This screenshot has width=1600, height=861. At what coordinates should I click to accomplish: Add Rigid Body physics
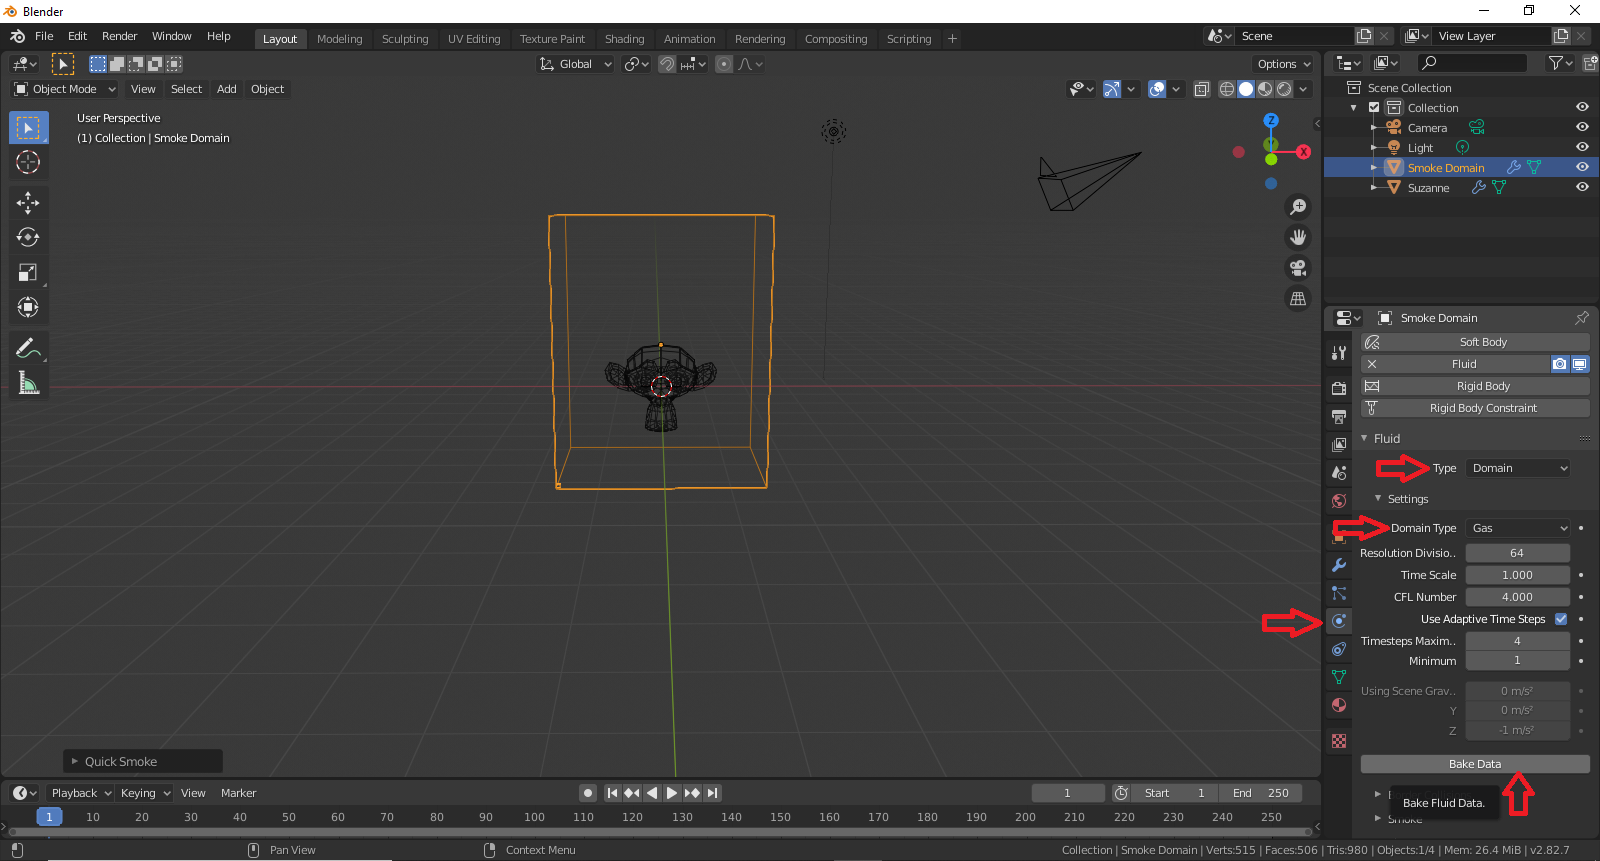coord(1475,386)
